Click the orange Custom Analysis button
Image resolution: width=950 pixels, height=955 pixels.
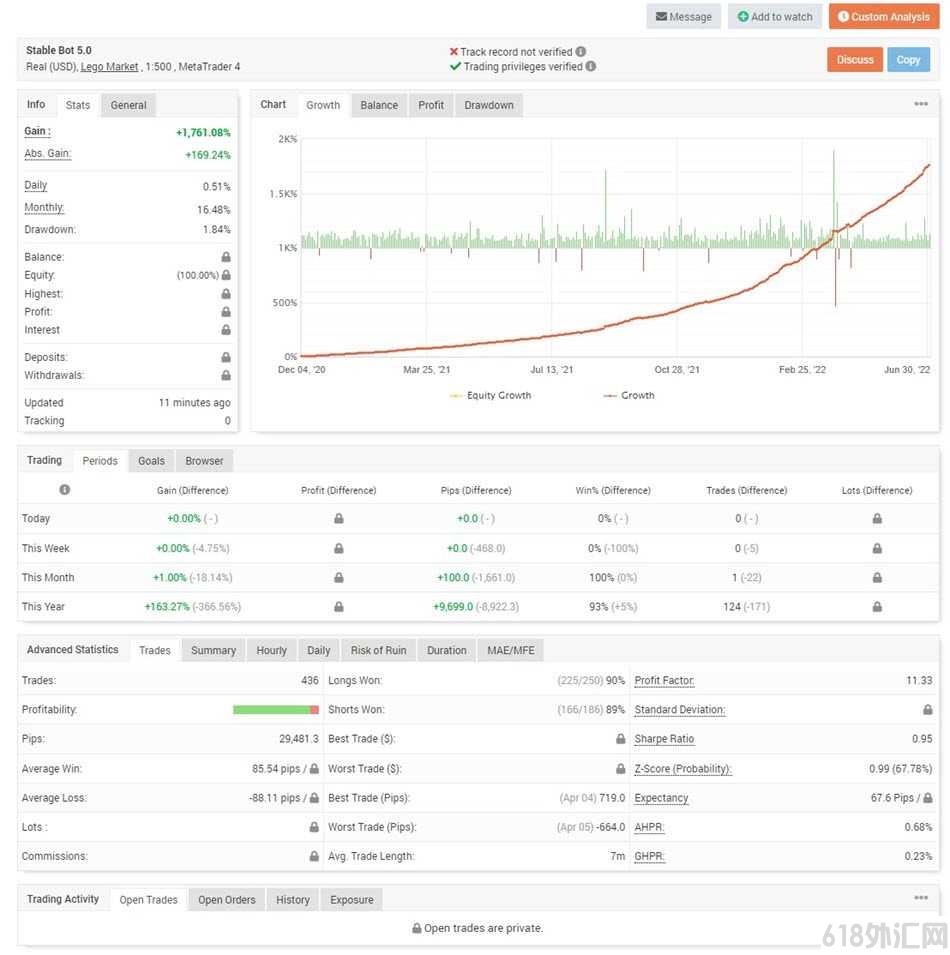[884, 16]
